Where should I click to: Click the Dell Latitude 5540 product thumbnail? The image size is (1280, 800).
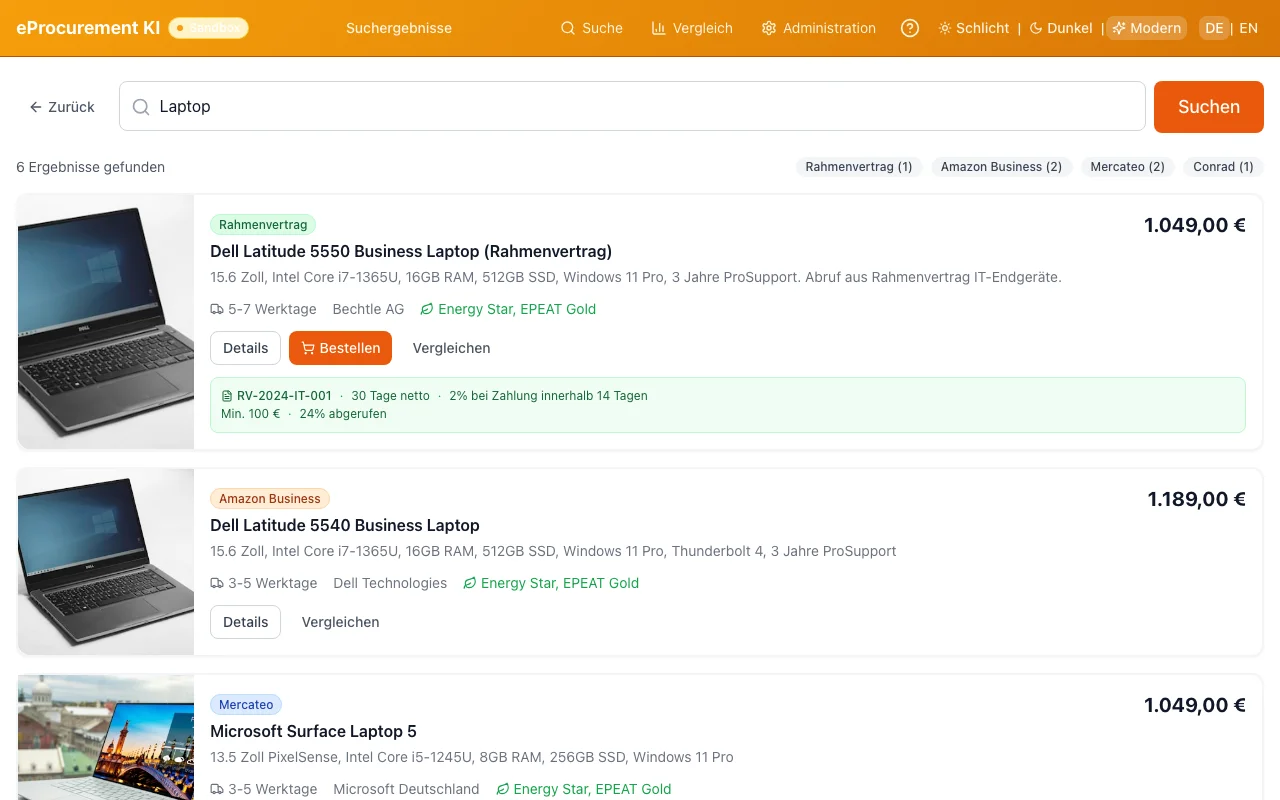coord(106,562)
